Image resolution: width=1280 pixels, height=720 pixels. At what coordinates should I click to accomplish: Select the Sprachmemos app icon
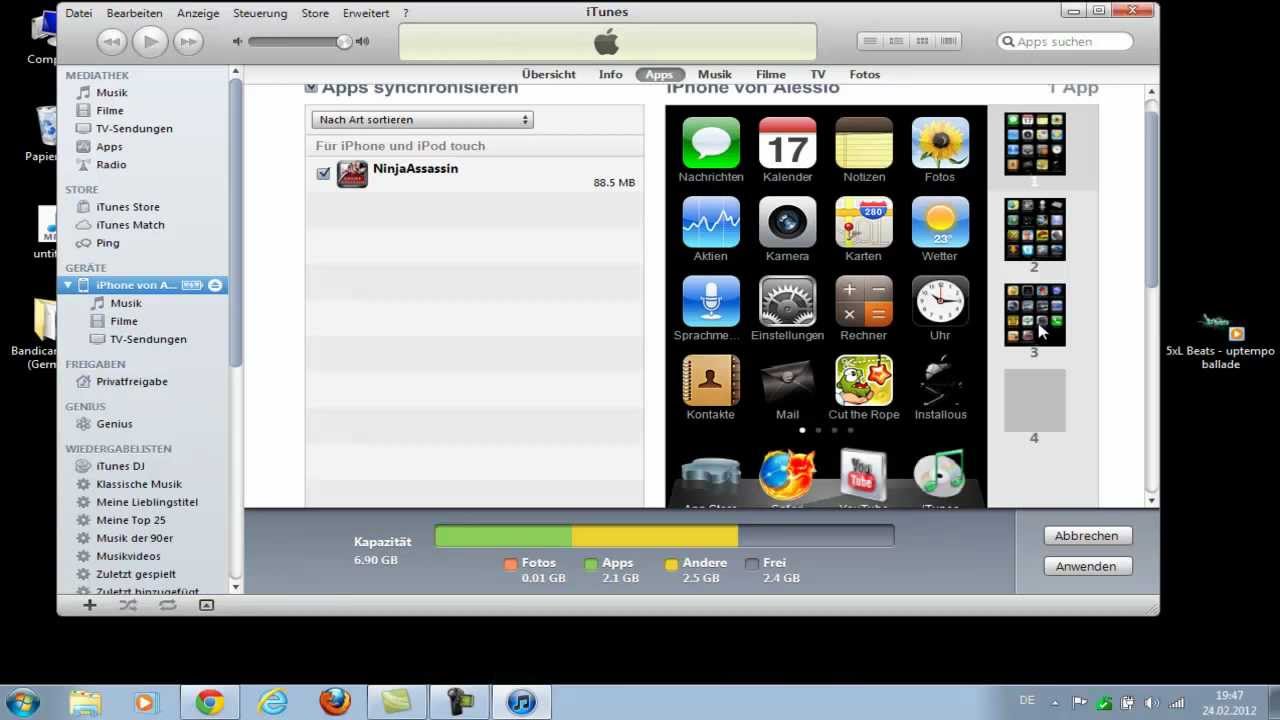coord(711,301)
